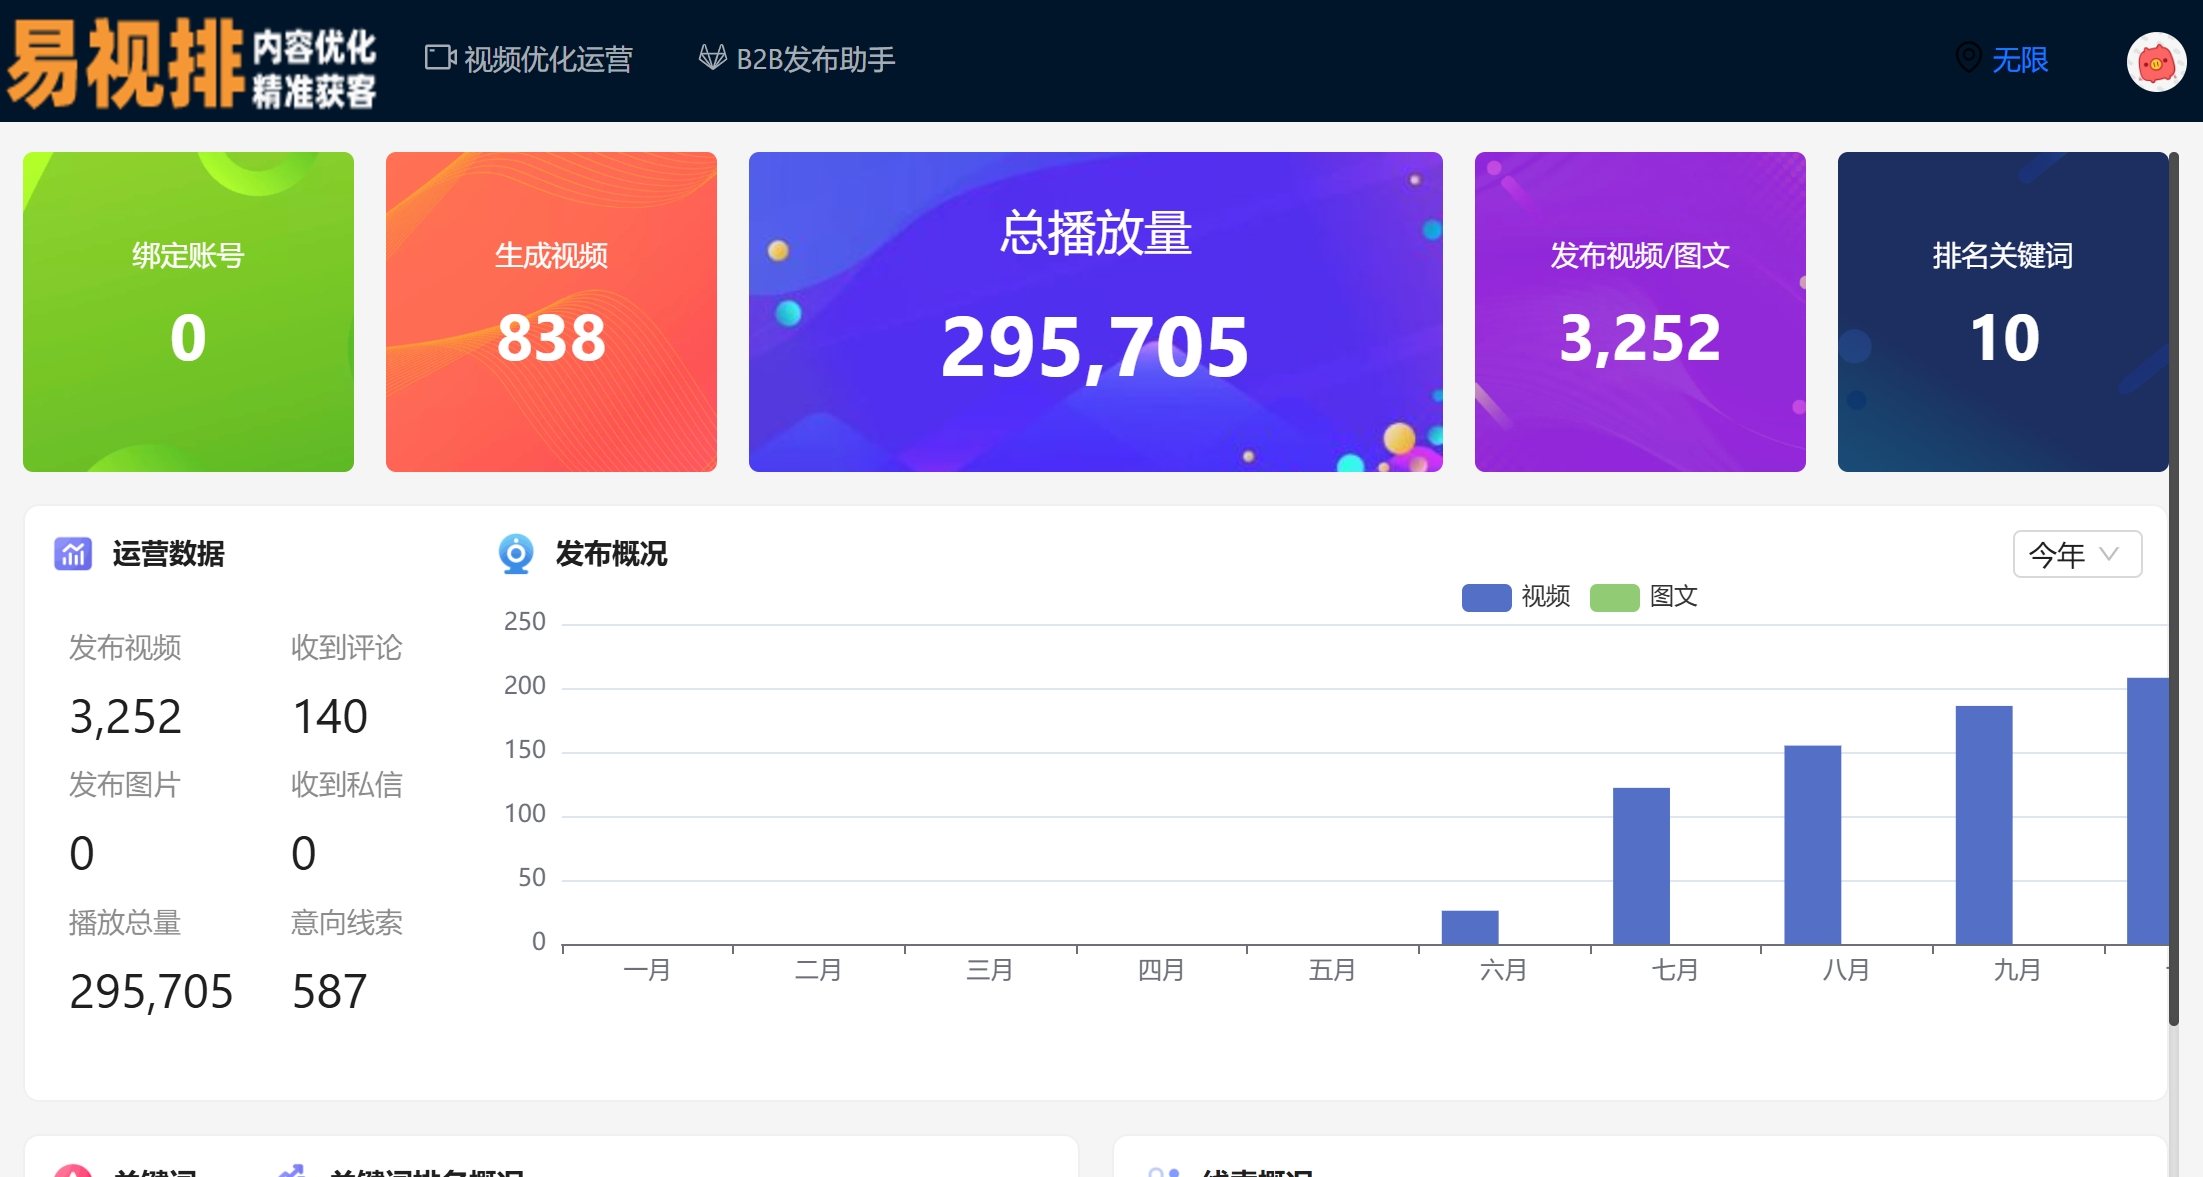This screenshot has height=1177, width=2203.
Task: Click the green 图文 legend swatch
Action: [1614, 598]
